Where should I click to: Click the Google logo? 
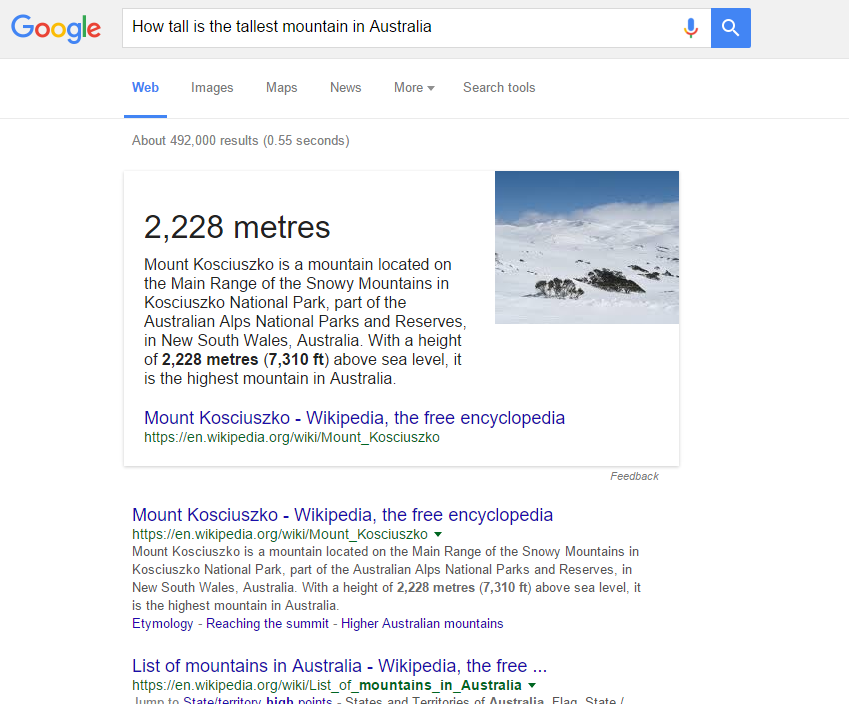click(x=56, y=28)
